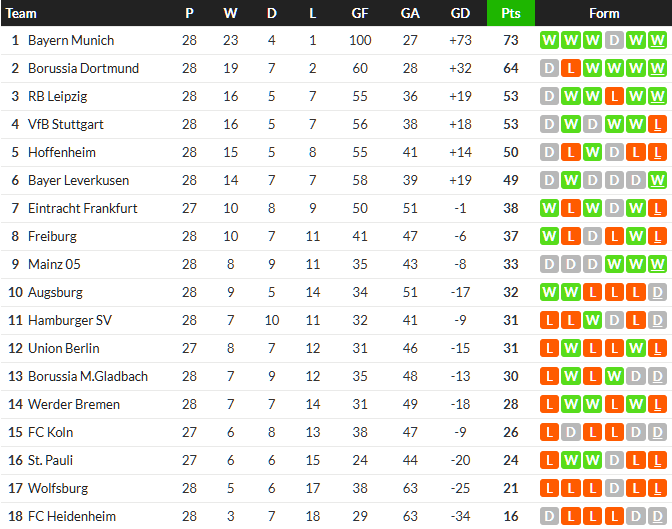Viewport: 672px width, 529px height.
Task: Click the win badge in Hamburger SV's form
Action: (x=592, y=321)
